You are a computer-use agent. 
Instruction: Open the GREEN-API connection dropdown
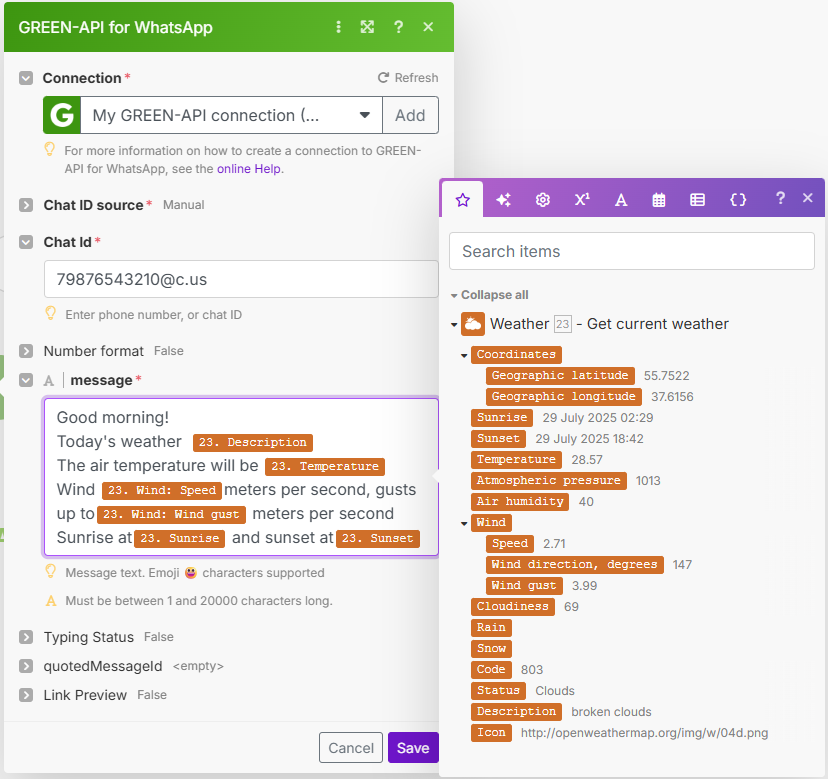365,115
